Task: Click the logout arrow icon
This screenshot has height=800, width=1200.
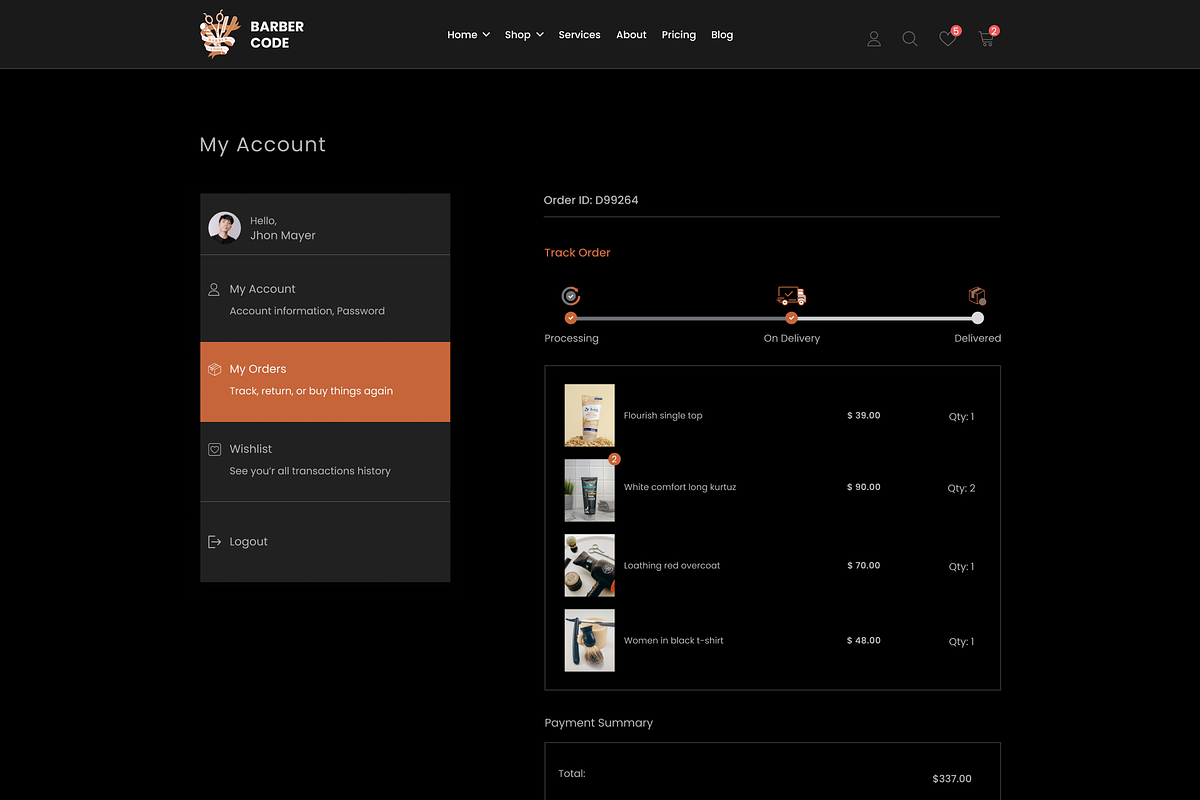Action: tap(214, 541)
